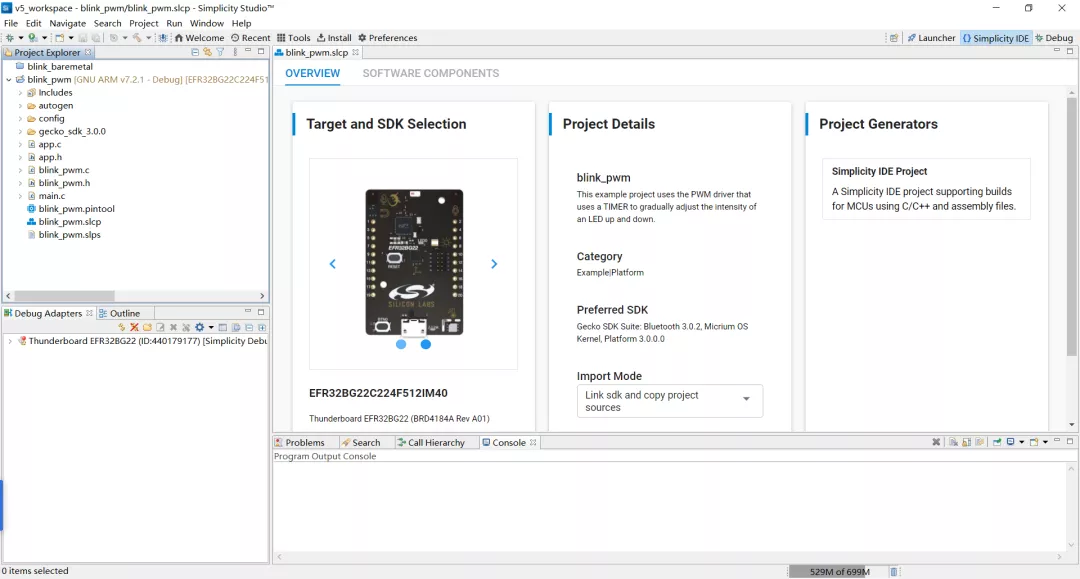Close the blink_pwm.slcp editor tab
The image size is (1080, 579).
click(355, 52)
